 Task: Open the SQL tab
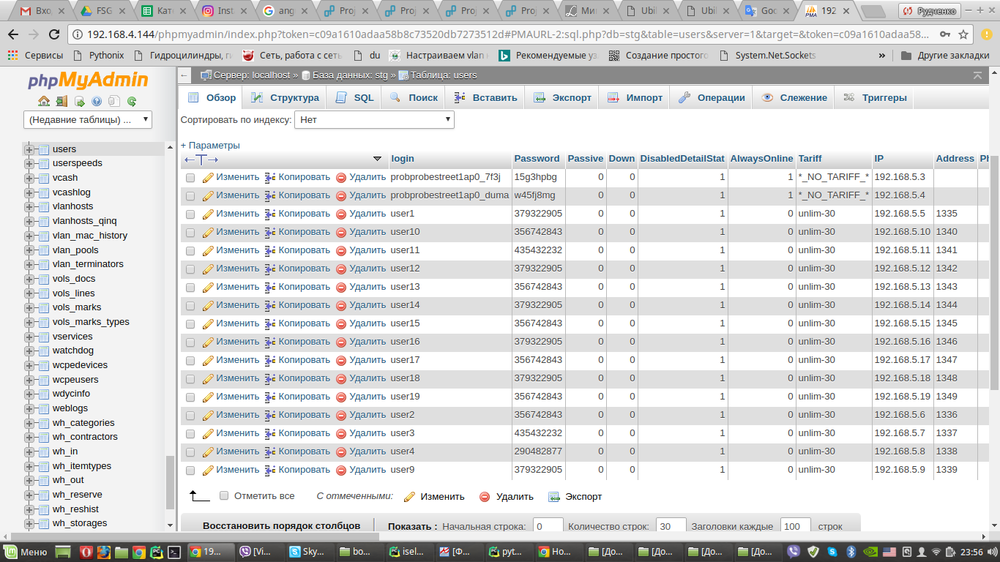355,98
